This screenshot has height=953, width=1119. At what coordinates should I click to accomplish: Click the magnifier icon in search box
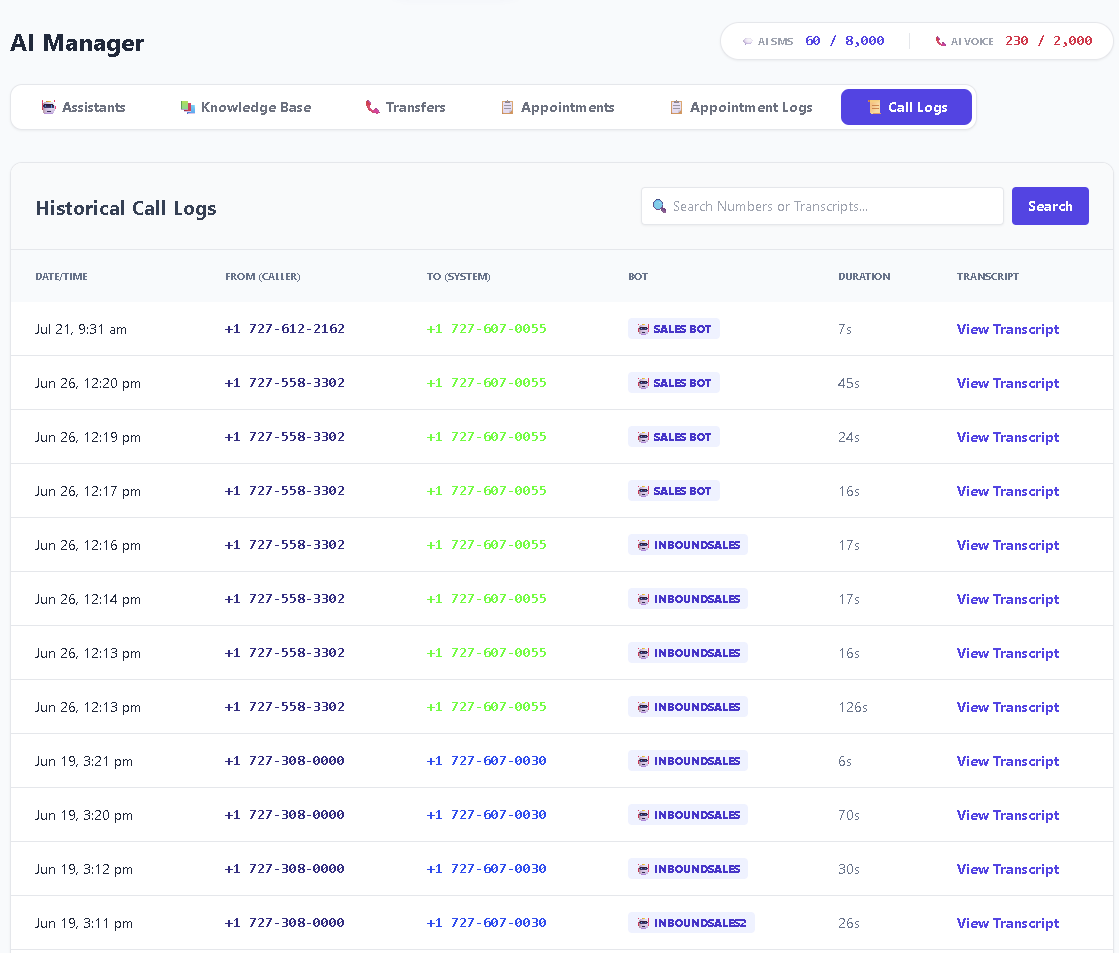pyautogui.click(x=659, y=206)
